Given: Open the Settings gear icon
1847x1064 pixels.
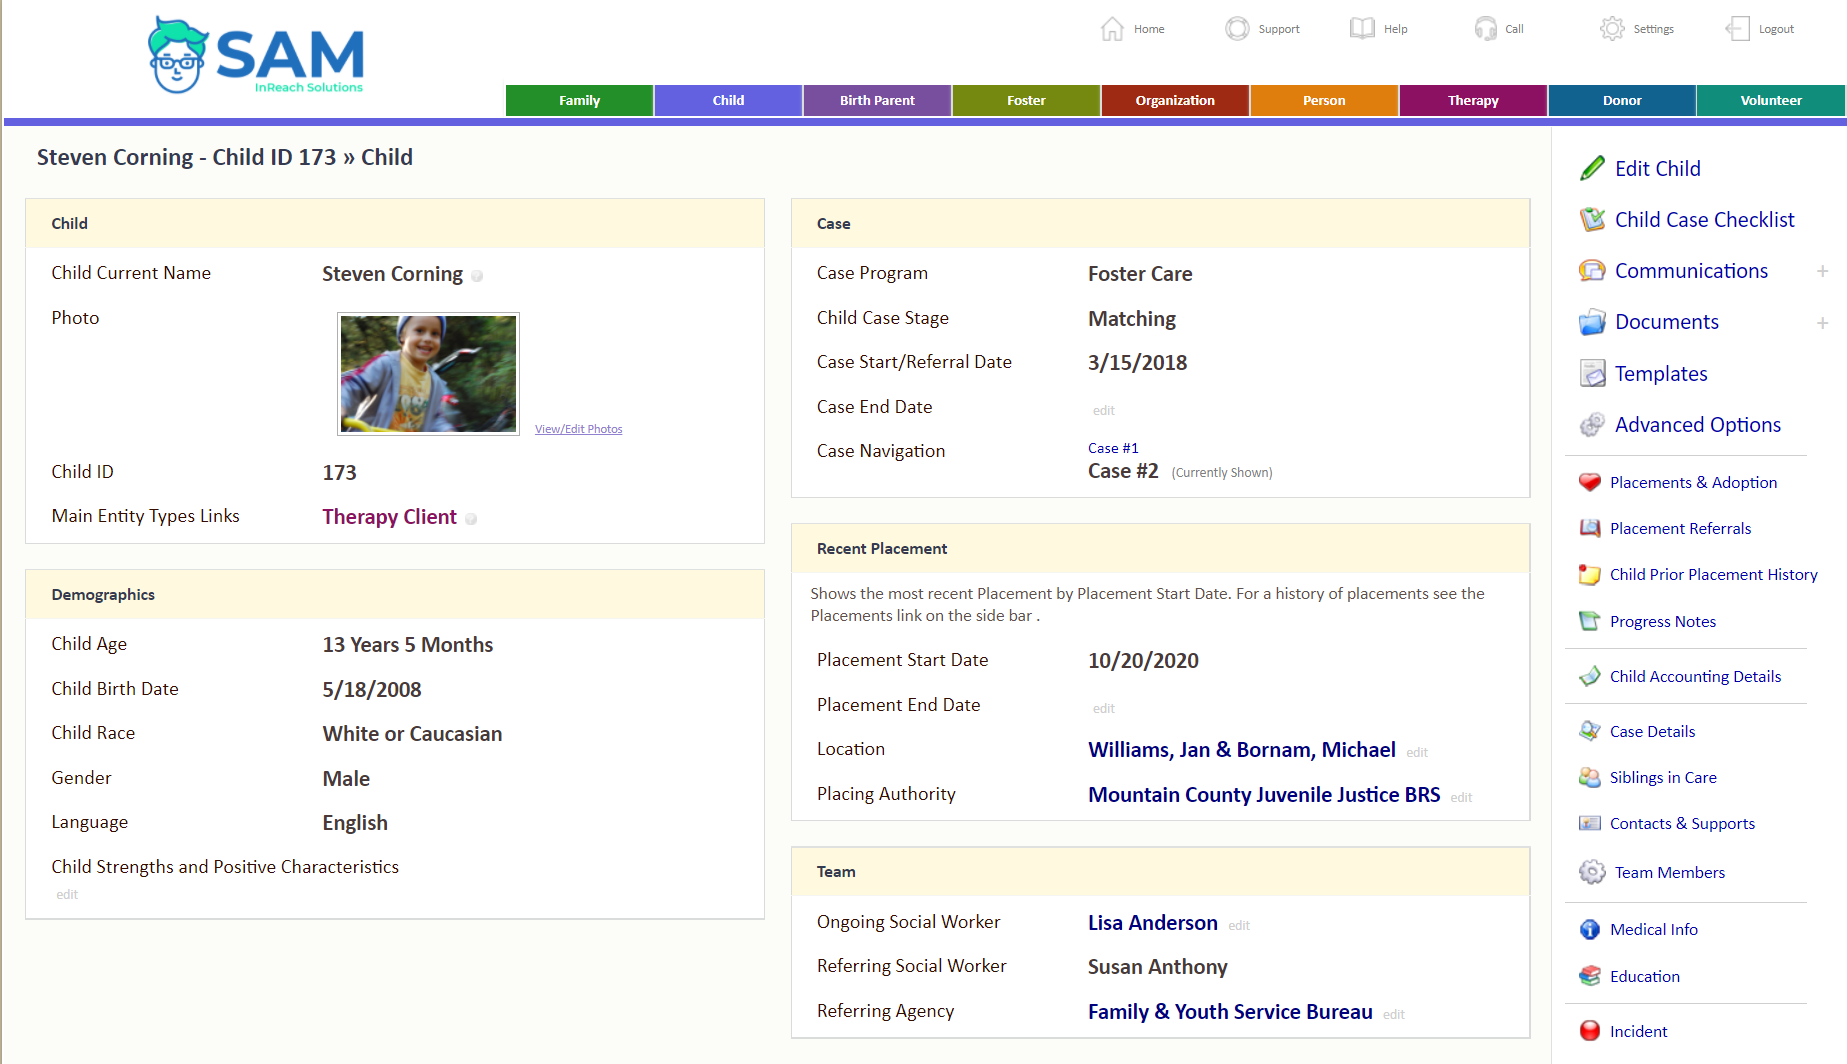Looking at the screenshot, I should (1612, 29).
